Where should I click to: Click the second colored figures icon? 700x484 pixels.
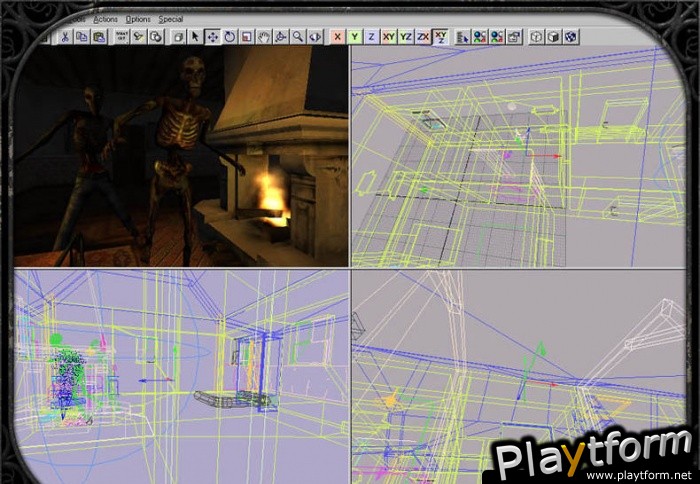(x=497, y=37)
